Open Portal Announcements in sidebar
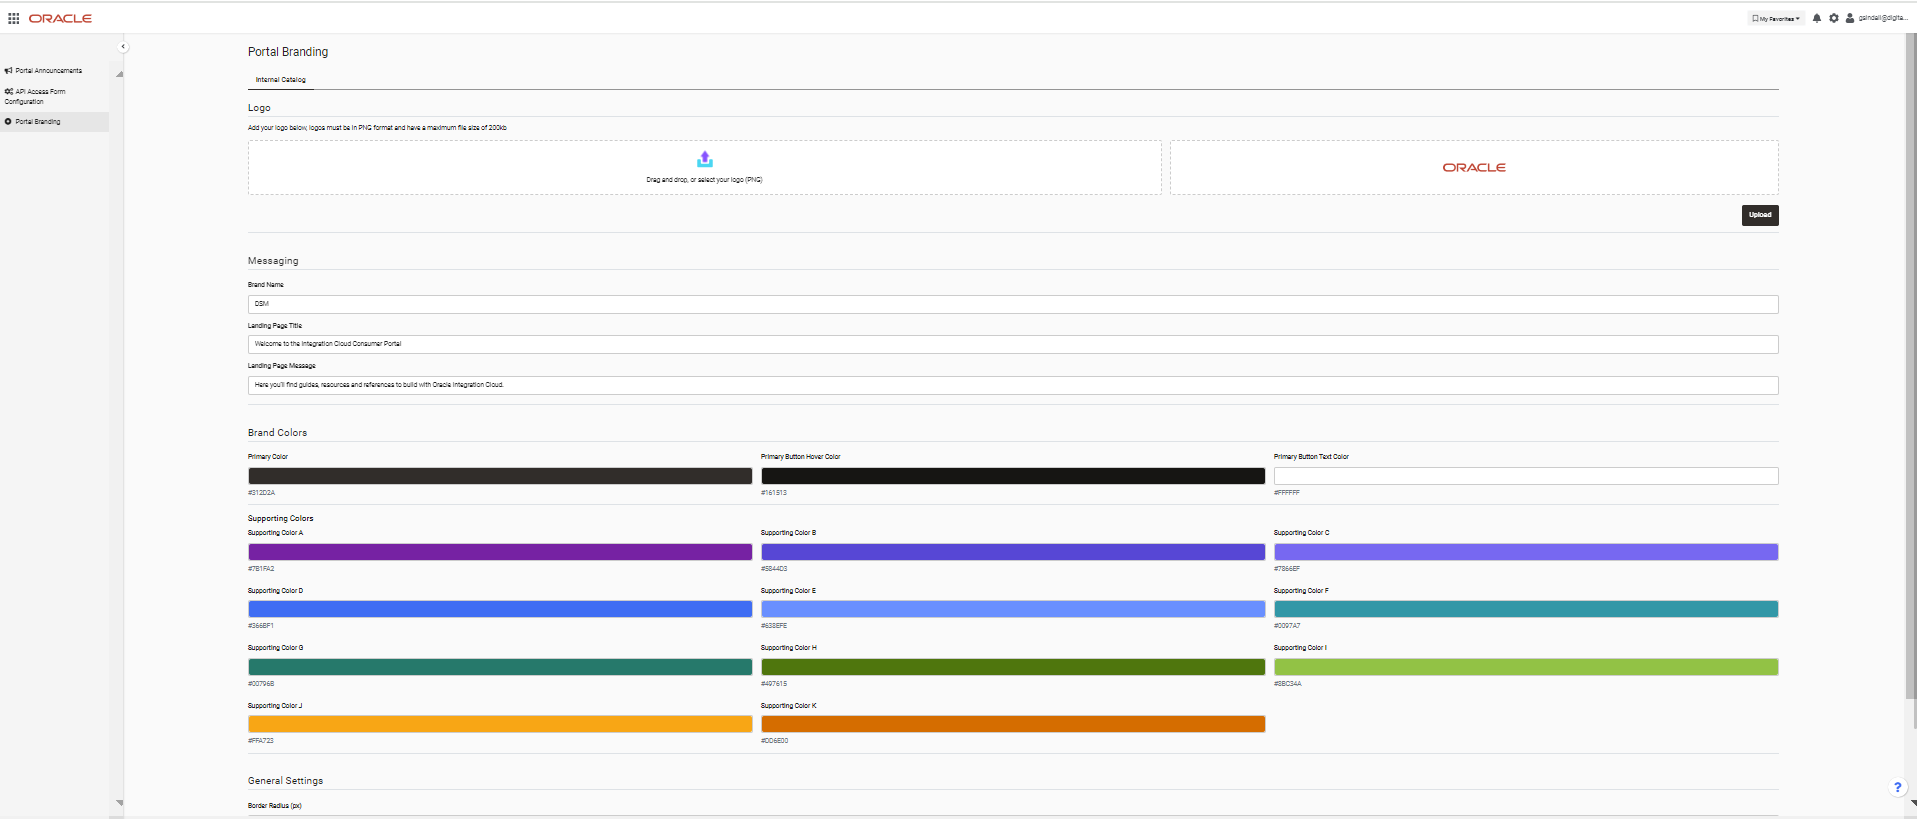This screenshot has width=1917, height=819. pyautogui.click(x=49, y=71)
